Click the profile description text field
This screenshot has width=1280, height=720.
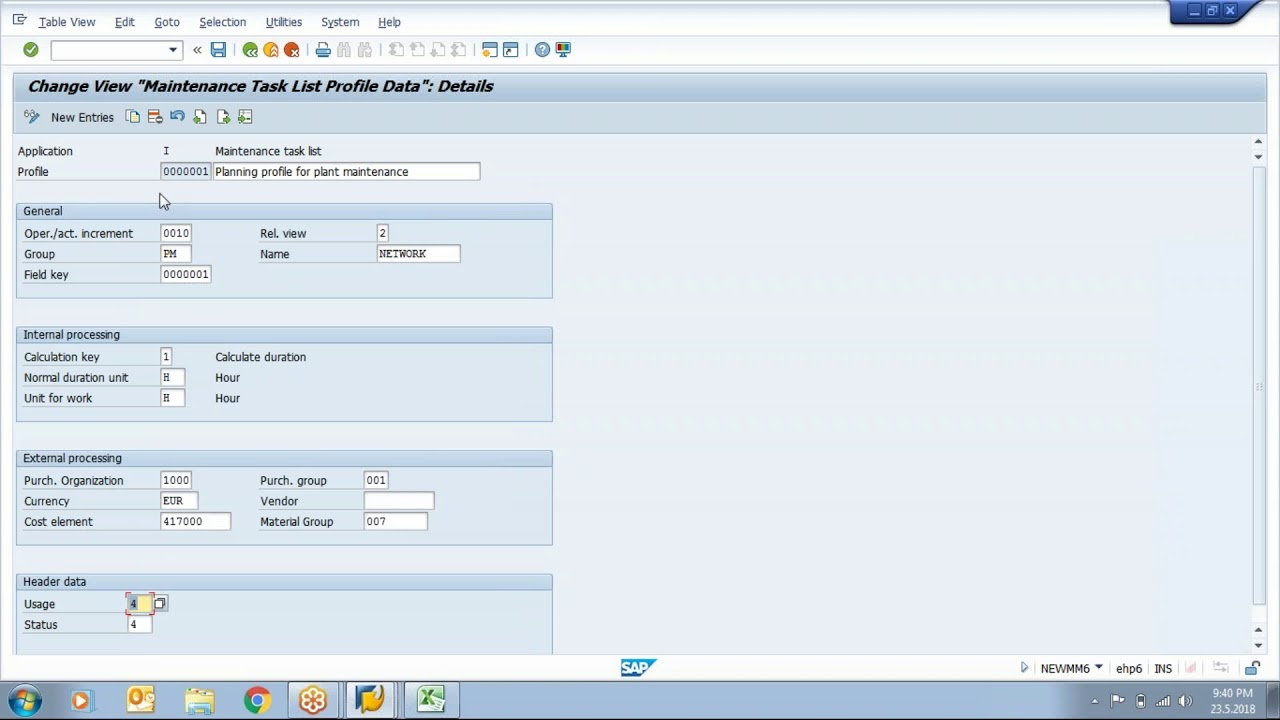coord(346,172)
